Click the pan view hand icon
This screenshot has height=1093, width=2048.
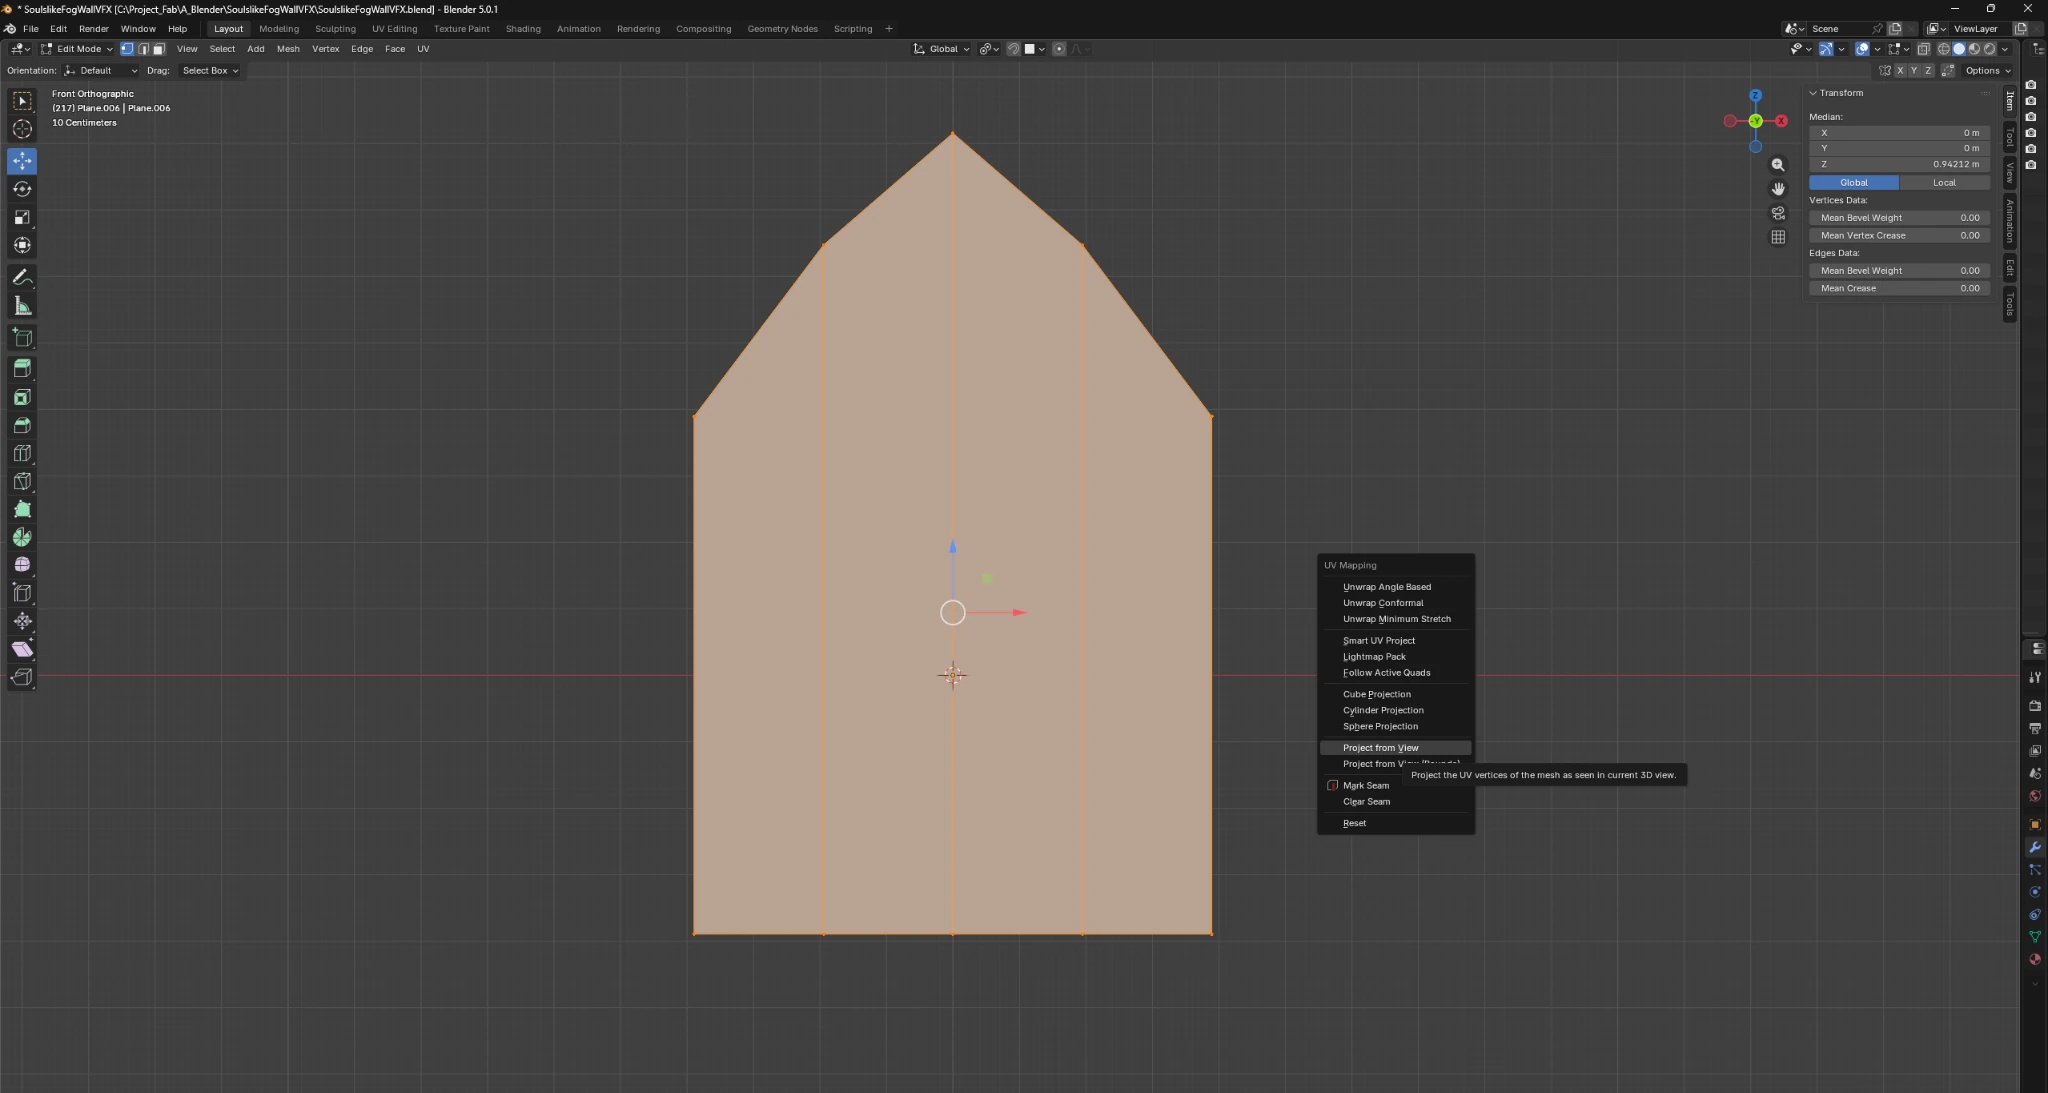[1778, 189]
